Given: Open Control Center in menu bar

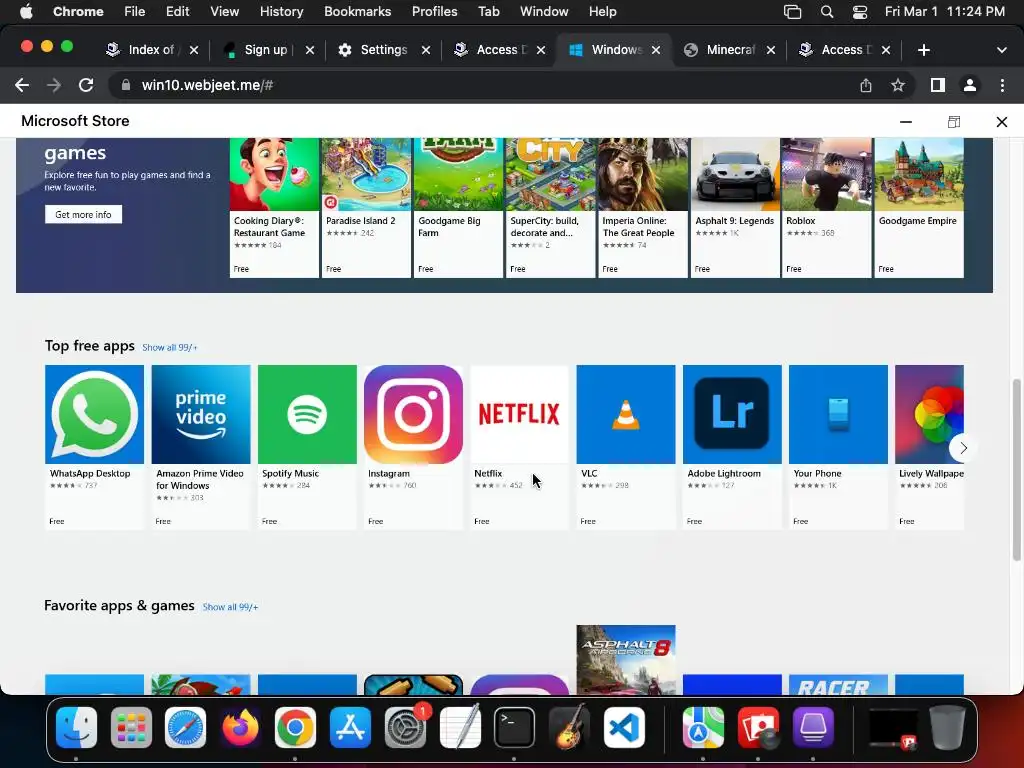Looking at the screenshot, I should tap(860, 11).
